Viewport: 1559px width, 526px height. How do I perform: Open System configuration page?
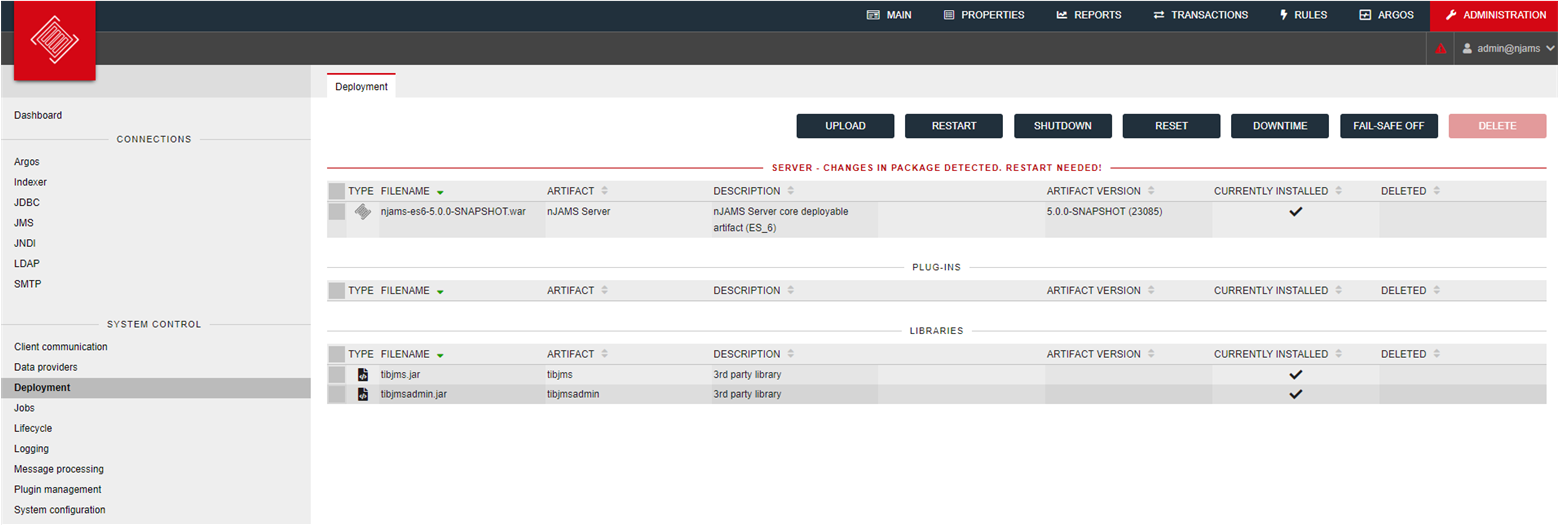[x=60, y=510]
